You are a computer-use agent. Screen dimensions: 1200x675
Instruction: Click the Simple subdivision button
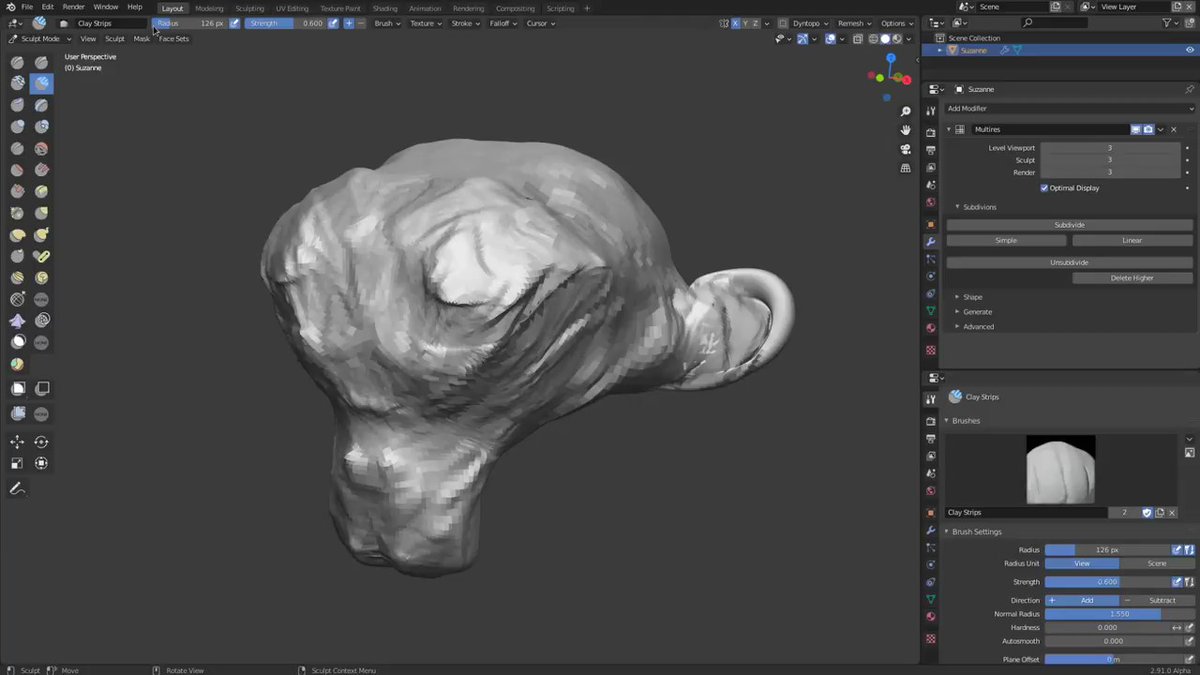point(1006,241)
